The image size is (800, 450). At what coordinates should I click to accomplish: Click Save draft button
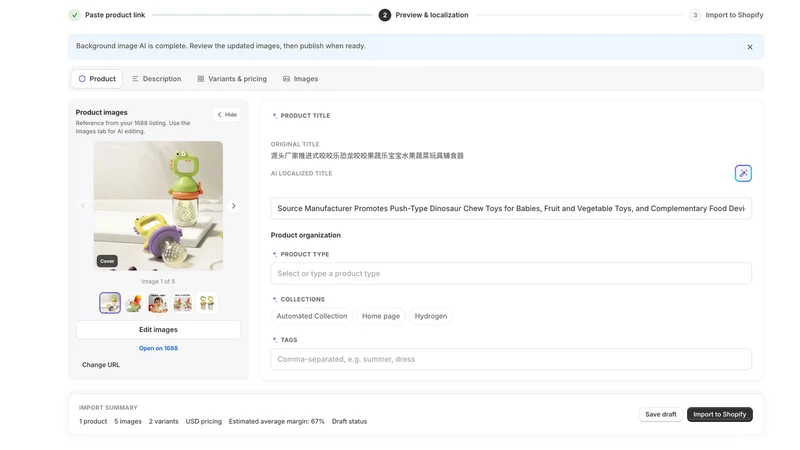(x=661, y=414)
